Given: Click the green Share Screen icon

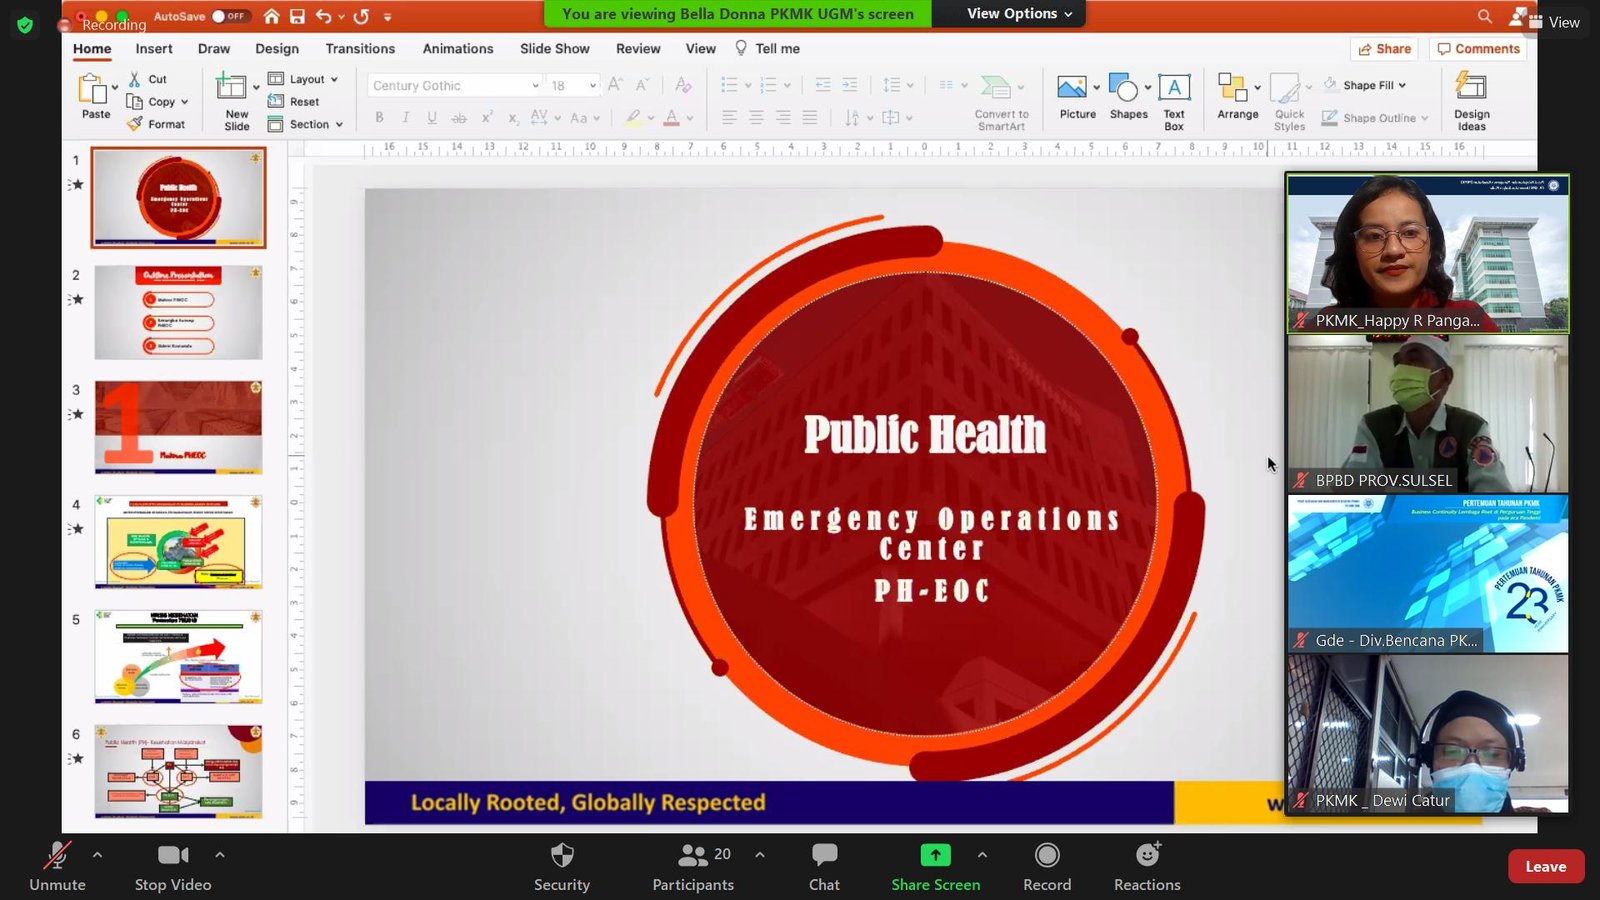Looking at the screenshot, I should [x=935, y=856].
